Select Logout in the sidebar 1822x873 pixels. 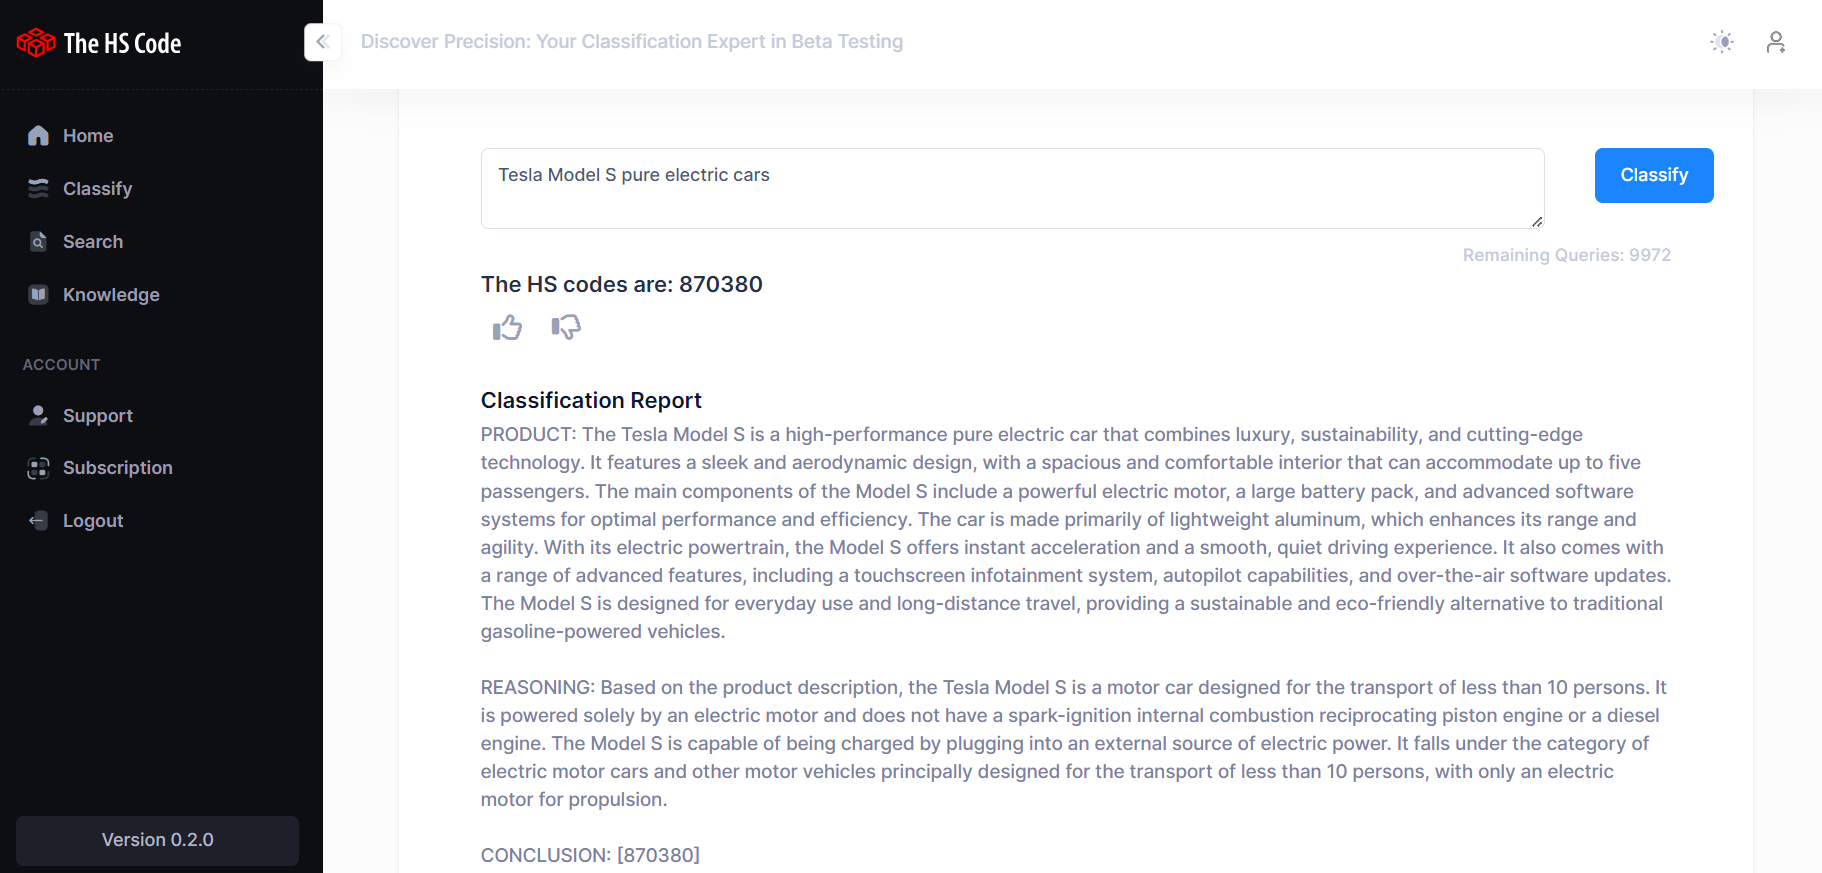point(93,521)
